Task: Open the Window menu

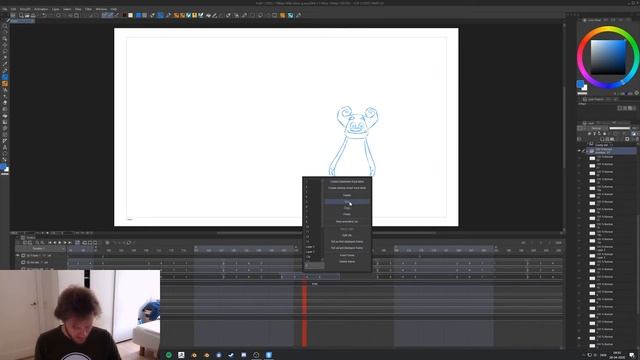Action: click(x=101, y=9)
